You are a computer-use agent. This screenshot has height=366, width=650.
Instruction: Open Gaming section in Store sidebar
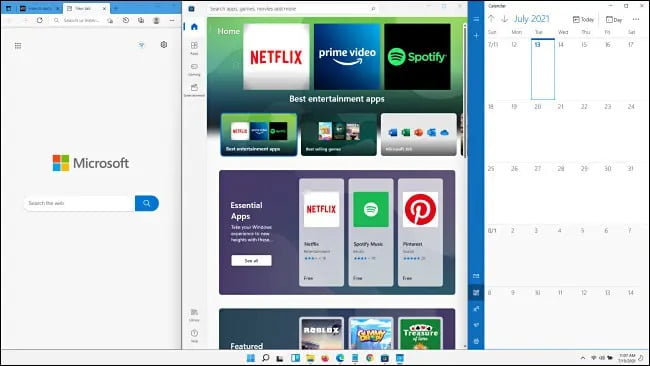coord(194,69)
